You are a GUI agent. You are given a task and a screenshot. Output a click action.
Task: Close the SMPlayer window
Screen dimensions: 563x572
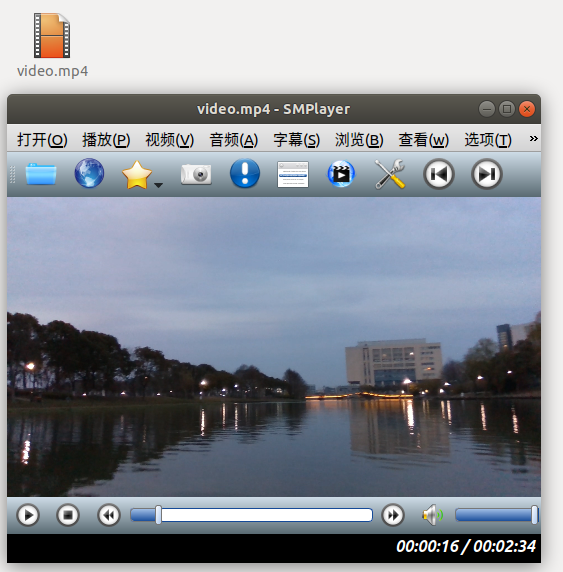pos(527,109)
